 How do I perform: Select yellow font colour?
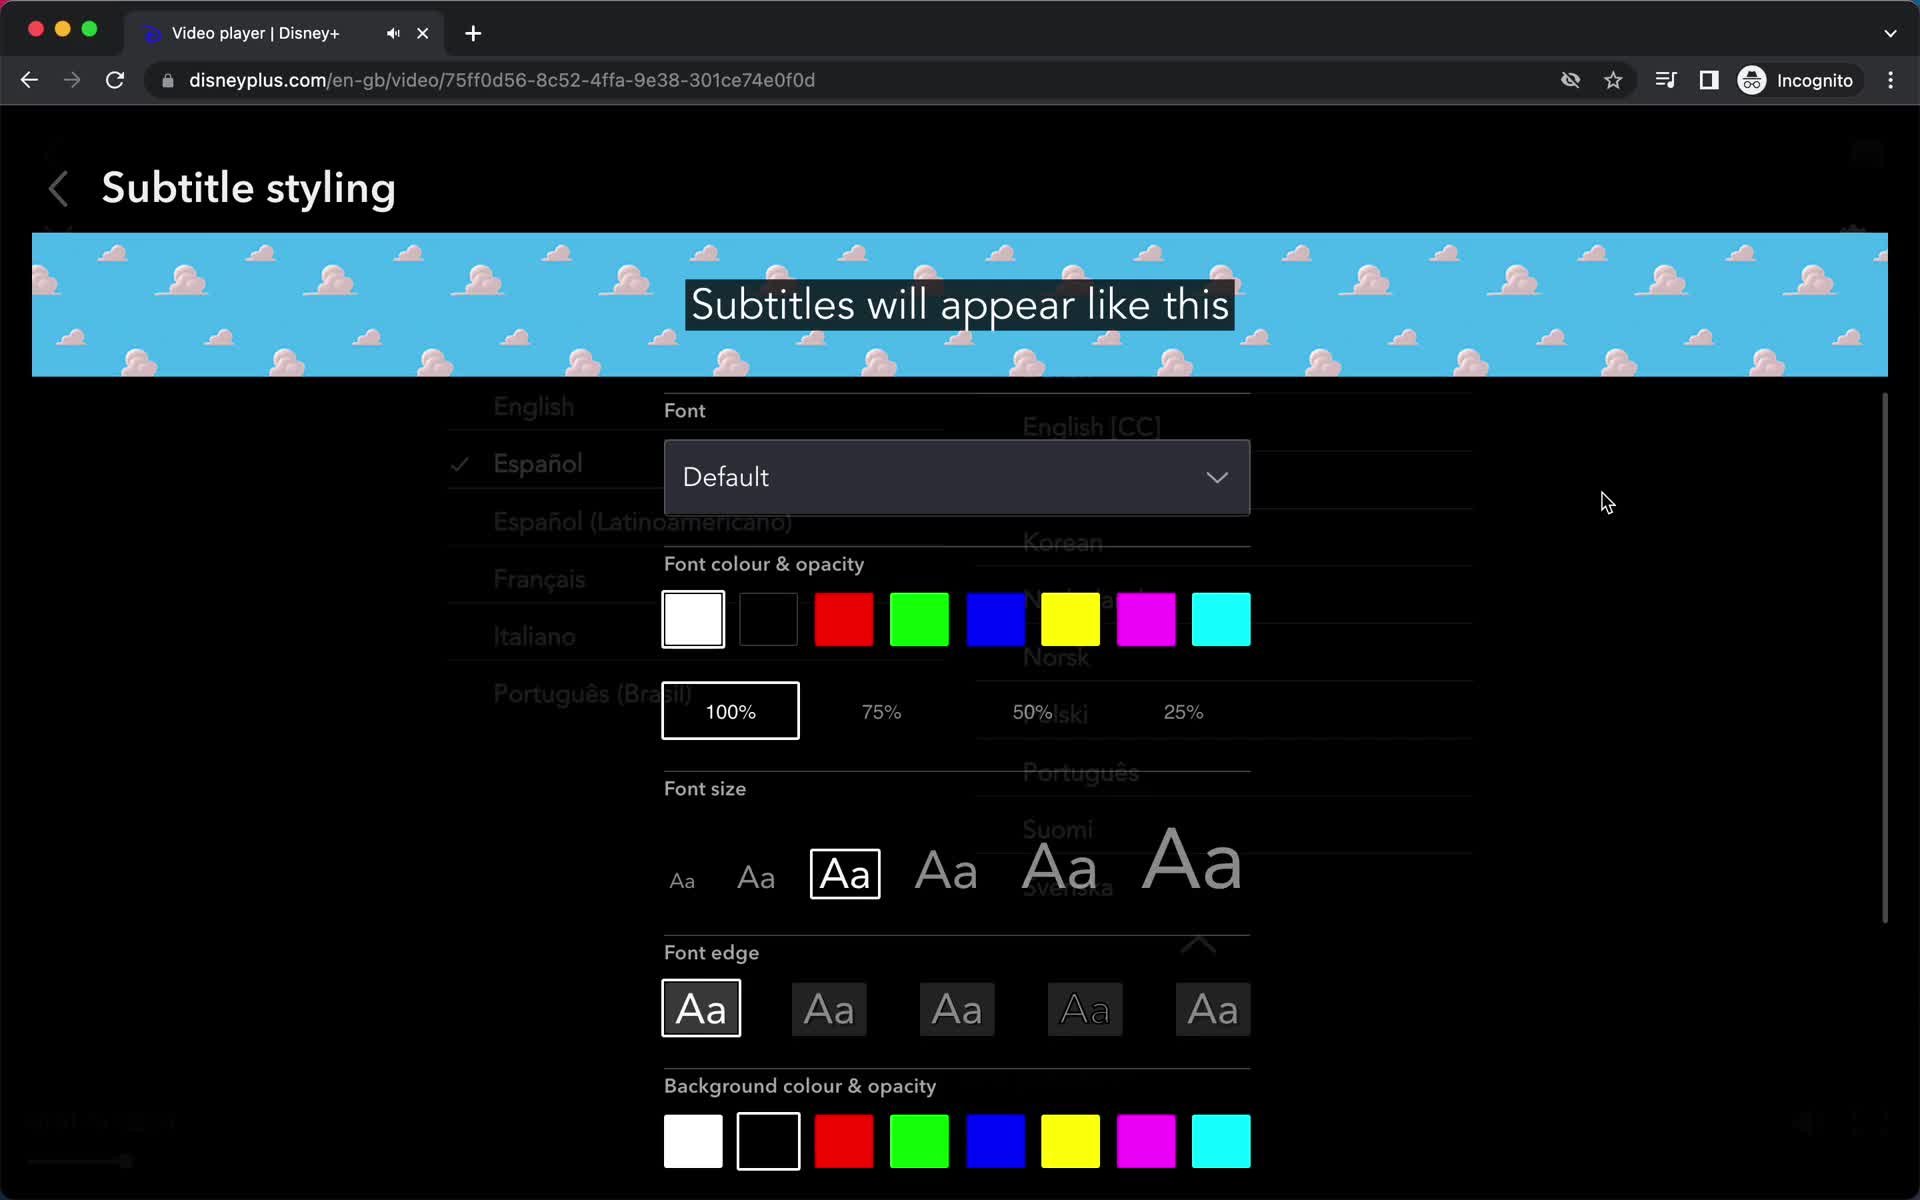(x=1070, y=619)
